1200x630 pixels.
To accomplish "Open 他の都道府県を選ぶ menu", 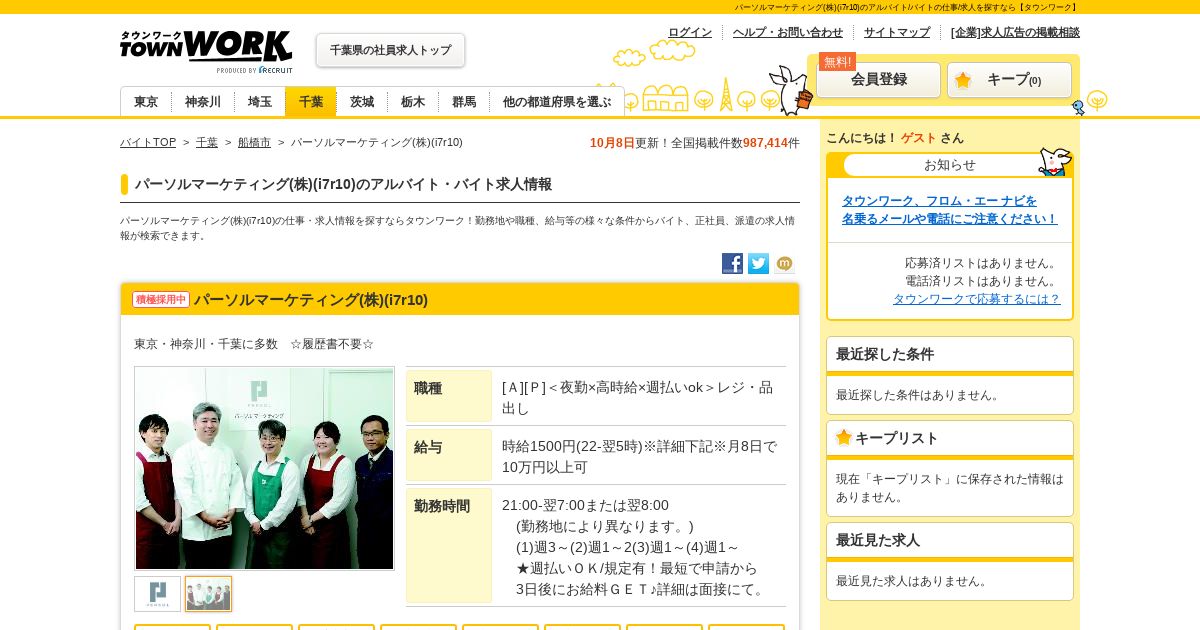I will [557, 102].
